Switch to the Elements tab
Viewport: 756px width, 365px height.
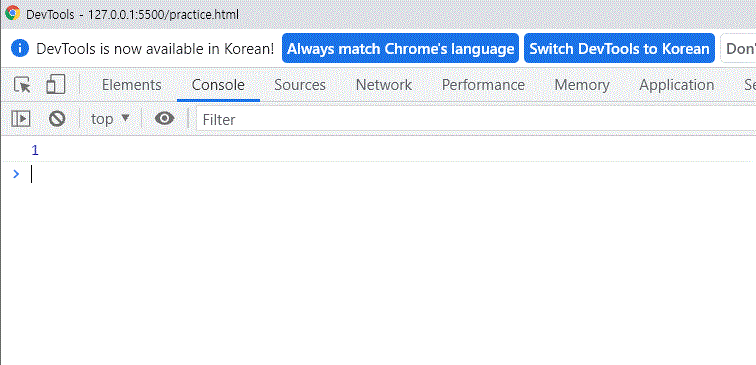tap(132, 85)
